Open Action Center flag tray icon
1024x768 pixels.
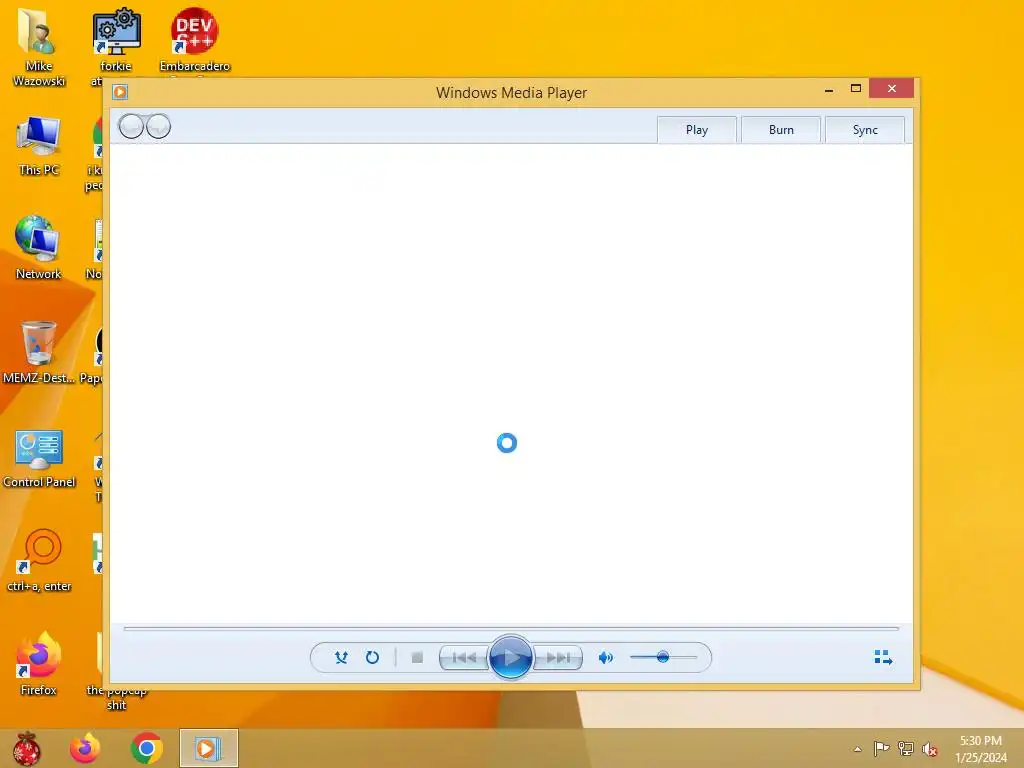point(881,748)
